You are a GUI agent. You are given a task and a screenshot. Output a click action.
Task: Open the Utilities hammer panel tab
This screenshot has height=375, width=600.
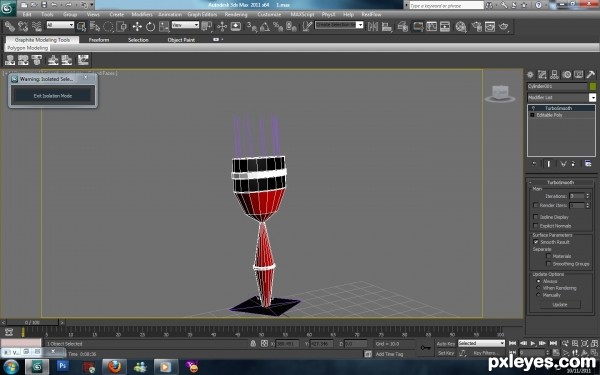590,75
